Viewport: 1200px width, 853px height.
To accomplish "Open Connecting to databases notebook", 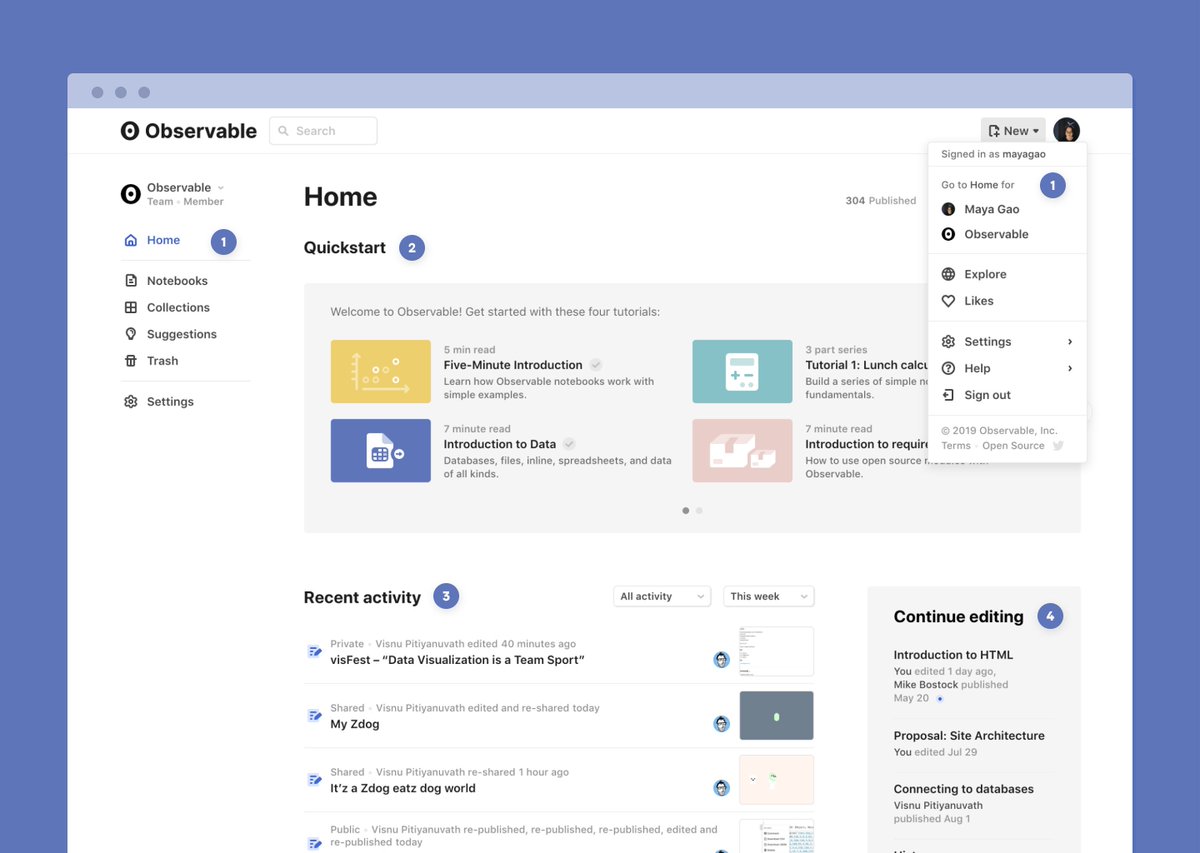I will coord(964,789).
